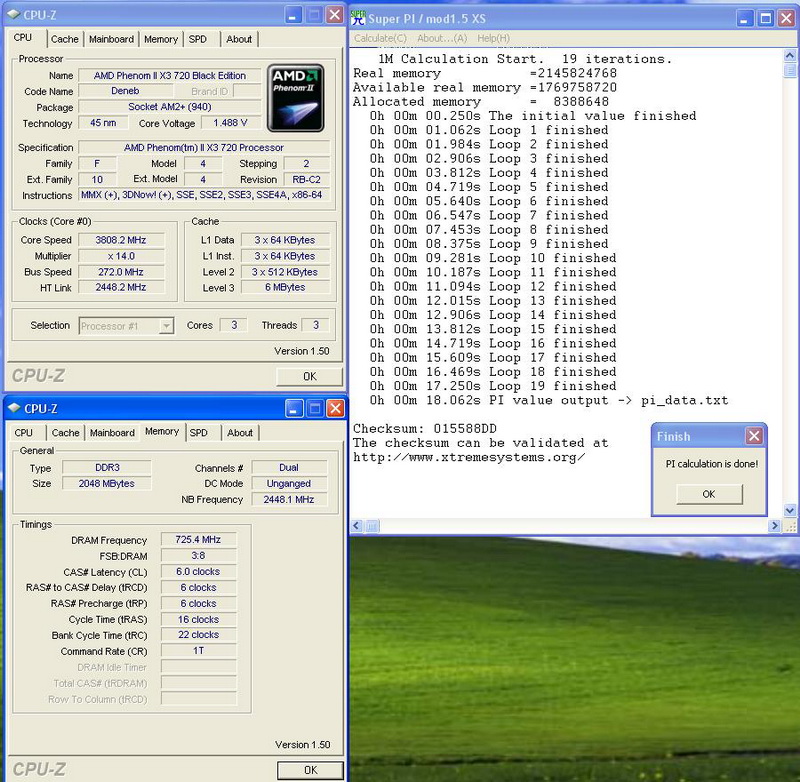This screenshot has width=800, height=782.
Task: Click the DRAM Frequency 725.4 MHz value
Action: [x=198, y=540]
